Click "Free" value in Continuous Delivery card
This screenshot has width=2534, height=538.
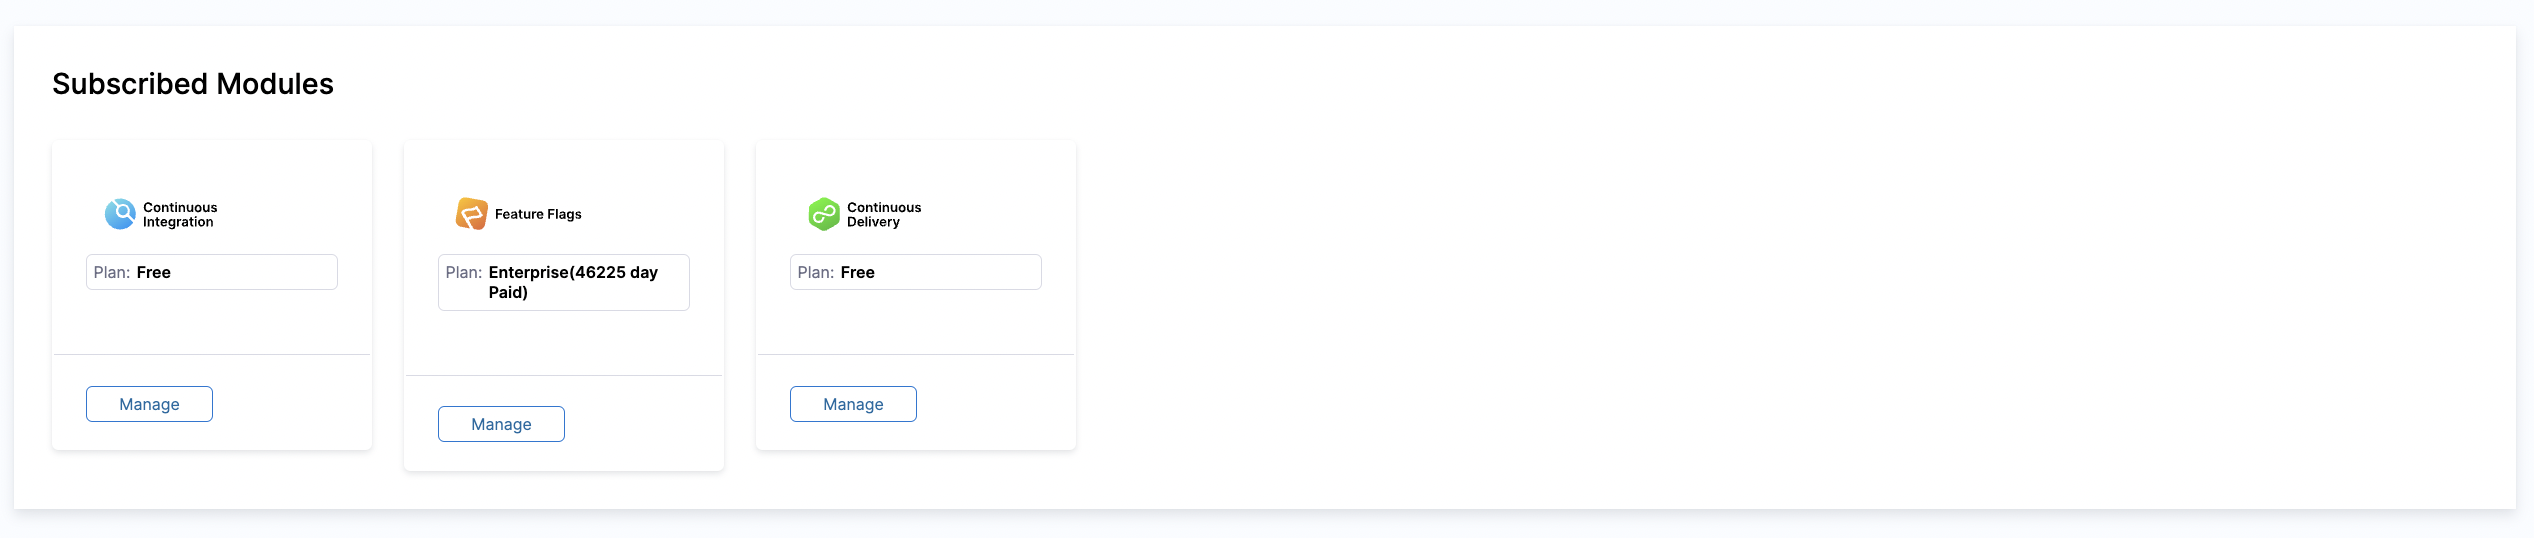tap(858, 272)
